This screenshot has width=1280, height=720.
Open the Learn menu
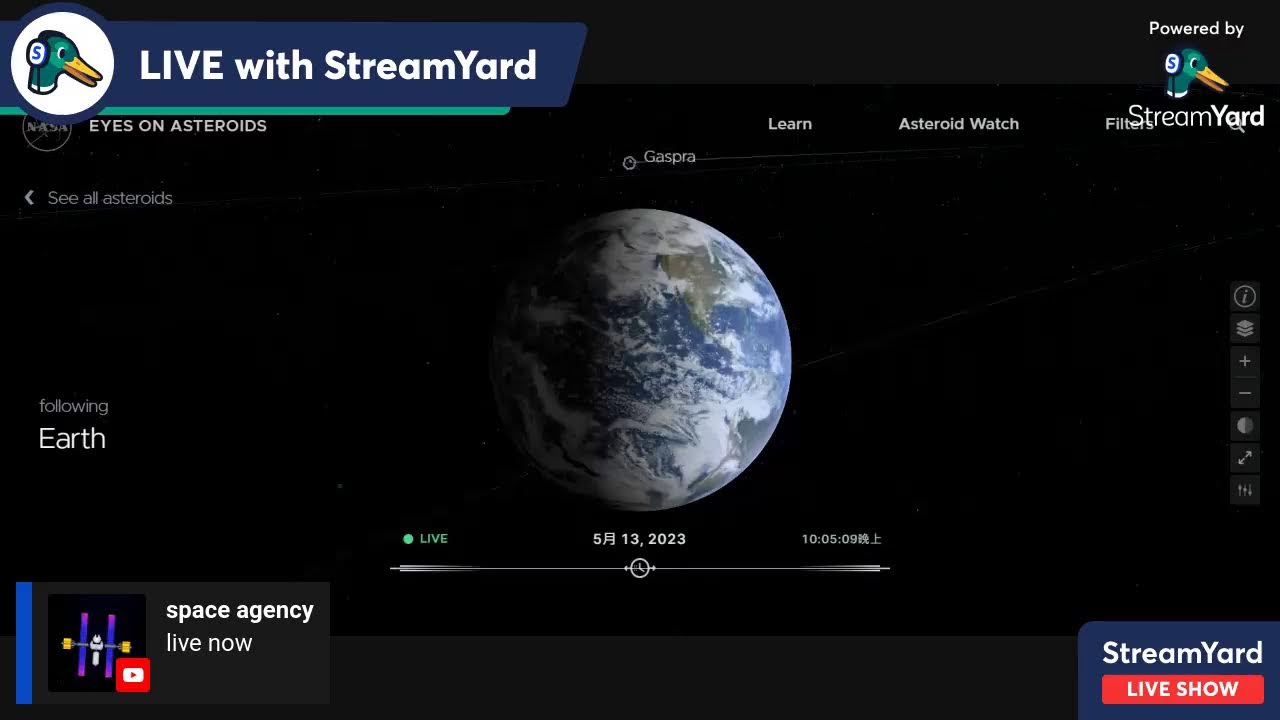coord(790,124)
